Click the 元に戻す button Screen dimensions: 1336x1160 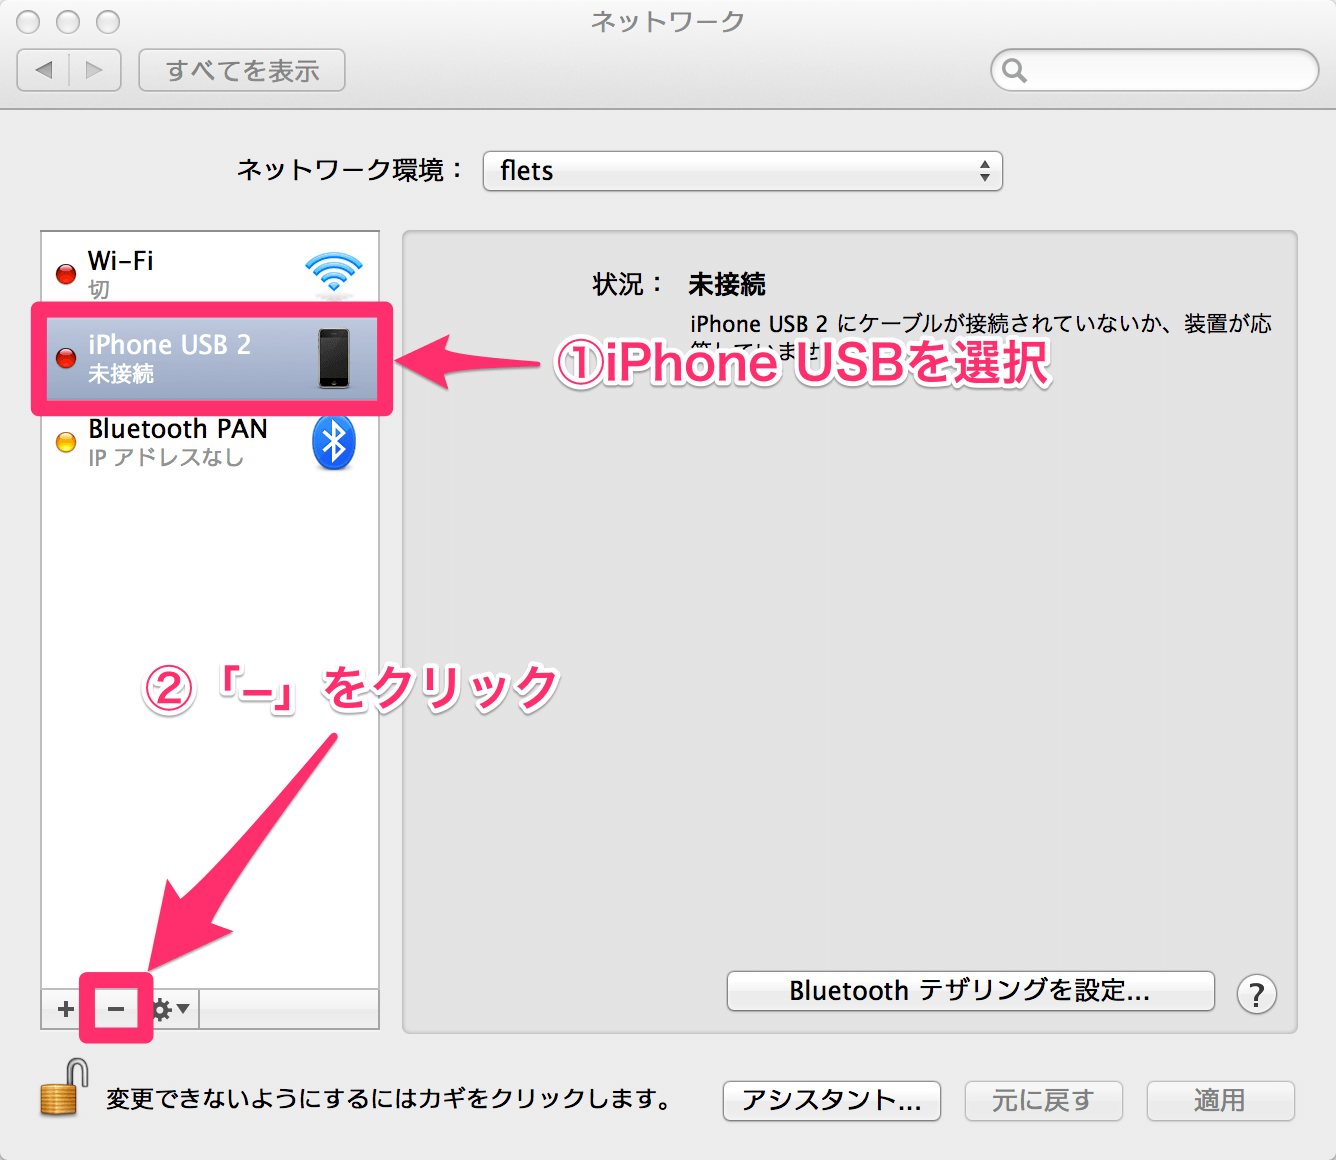[1043, 1100]
